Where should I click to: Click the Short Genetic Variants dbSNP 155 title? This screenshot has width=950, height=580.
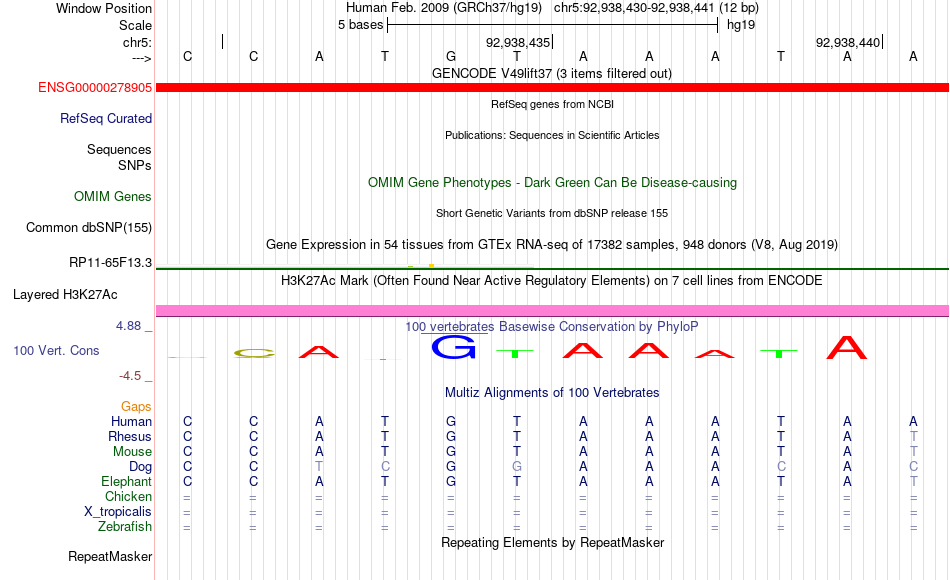(552, 213)
